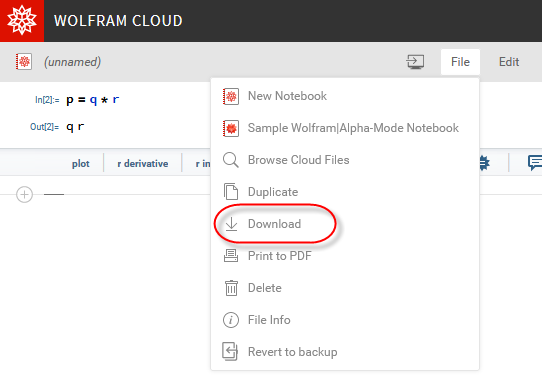This screenshot has width=542, height=382.
Task: Choose Revert to backup
Action: tap(345, 352)
